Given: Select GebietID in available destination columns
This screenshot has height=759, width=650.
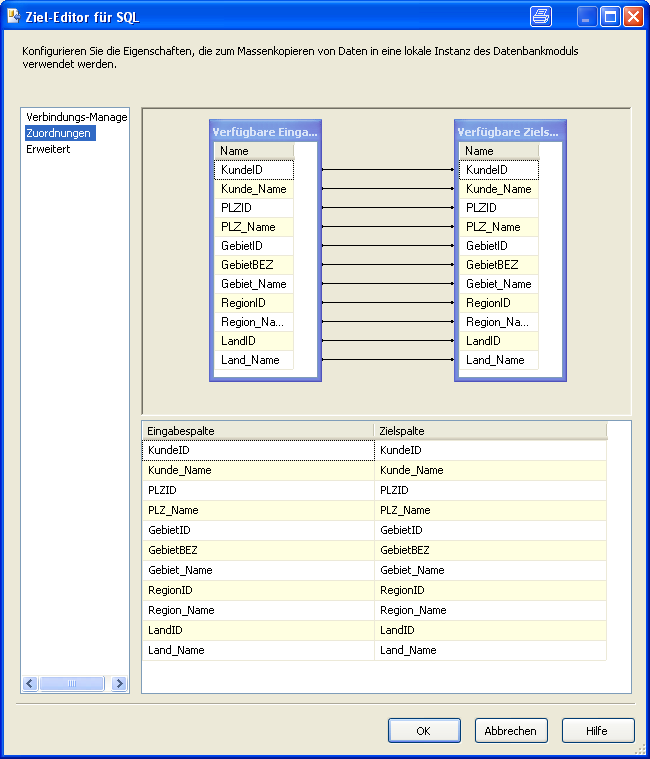Looking at the screenshot, I should [x=499, y=246].
